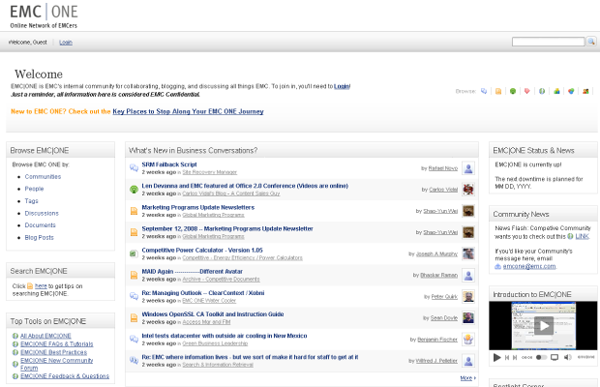Click the EMC ONE logo at top left
This screenshot has height=387, width=600.
(x=44, y=16)
